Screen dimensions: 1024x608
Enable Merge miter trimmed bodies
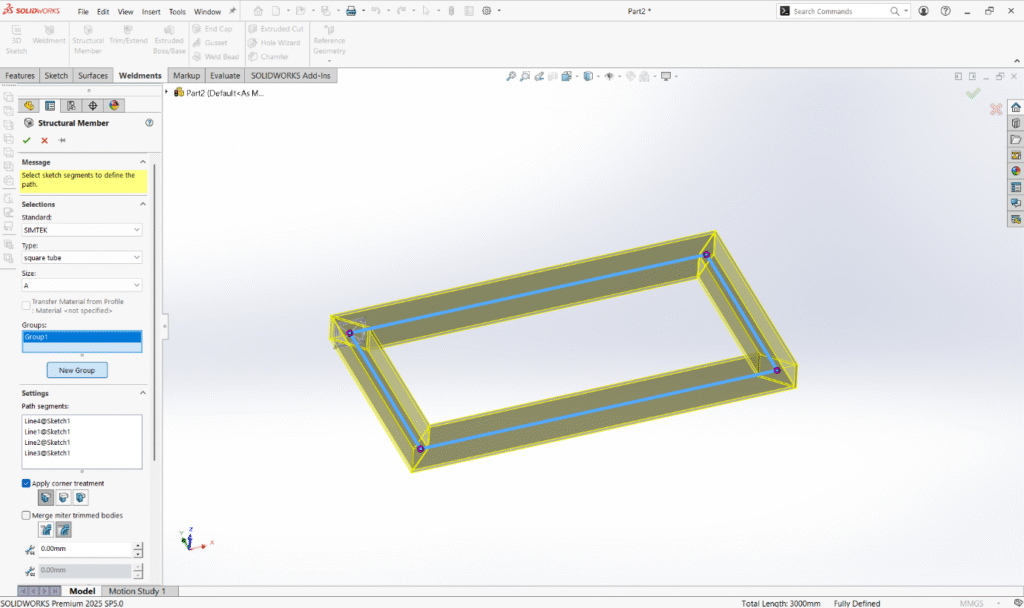(x=26, y=515)
